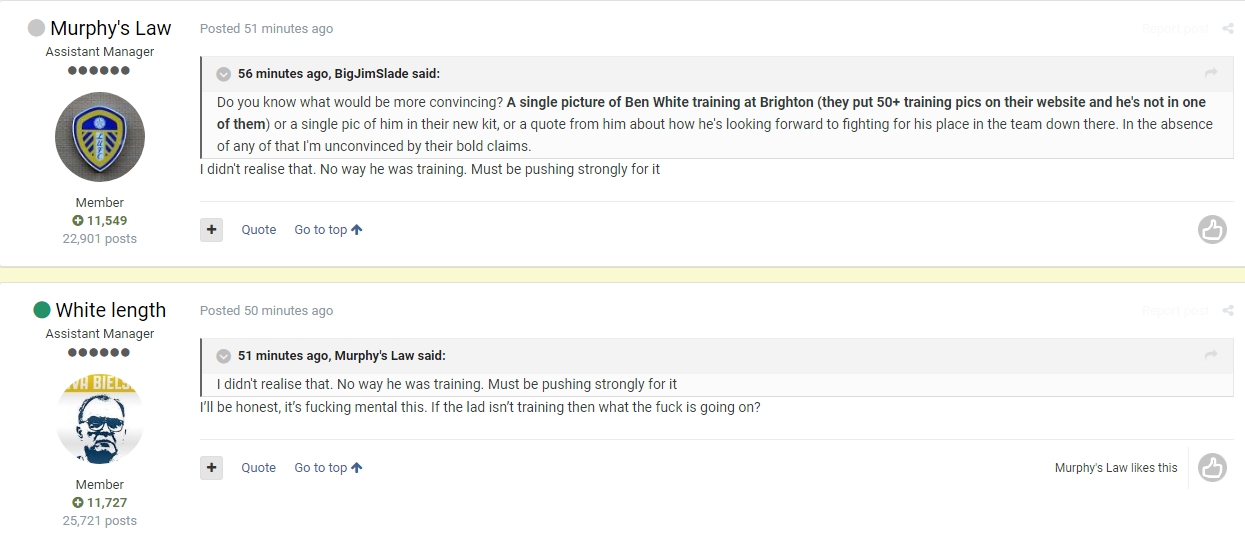The width and height of the screenshot is (1245, 542).
Task: Jump to BigJimSlade's quoted post using arrow icon
Action: pyautogui.click(x=1211, y=73)
